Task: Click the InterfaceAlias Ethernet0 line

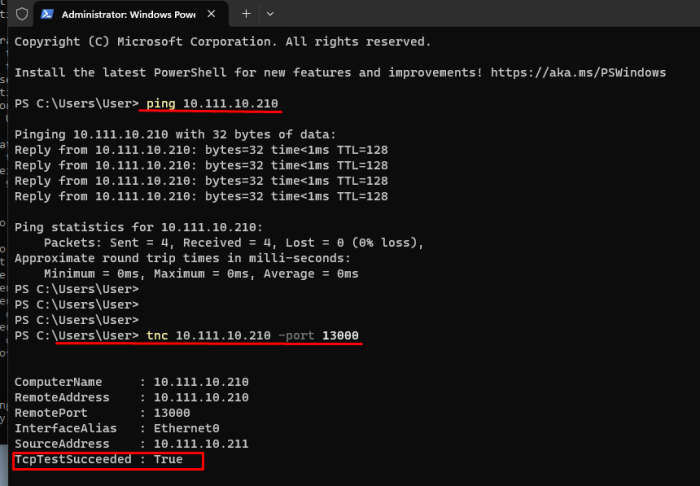Action: [116, 428]
